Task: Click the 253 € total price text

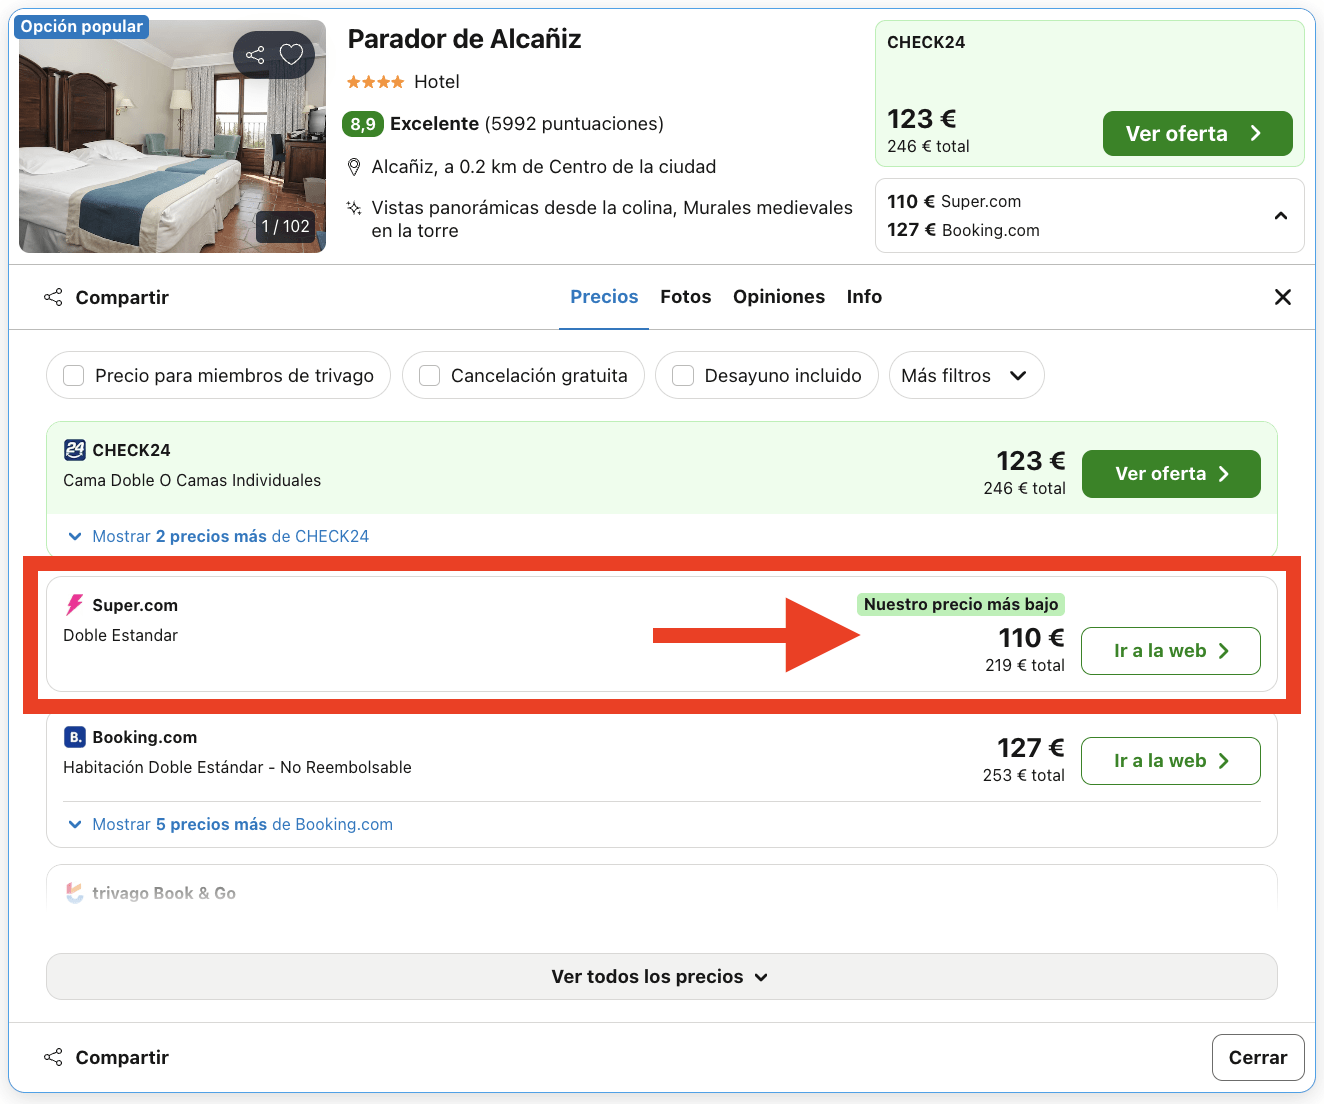Action: [x=1024, y=775]
